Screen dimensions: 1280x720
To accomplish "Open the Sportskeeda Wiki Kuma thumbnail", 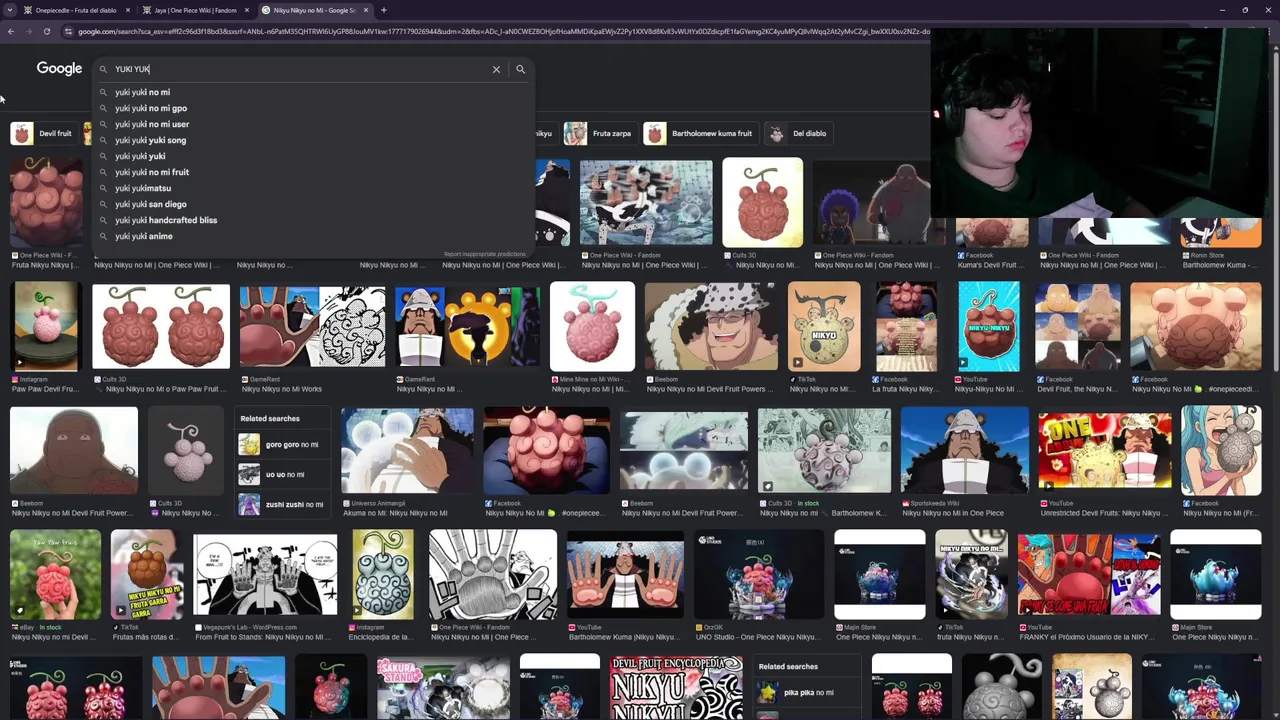I will [x=964, y=450].
